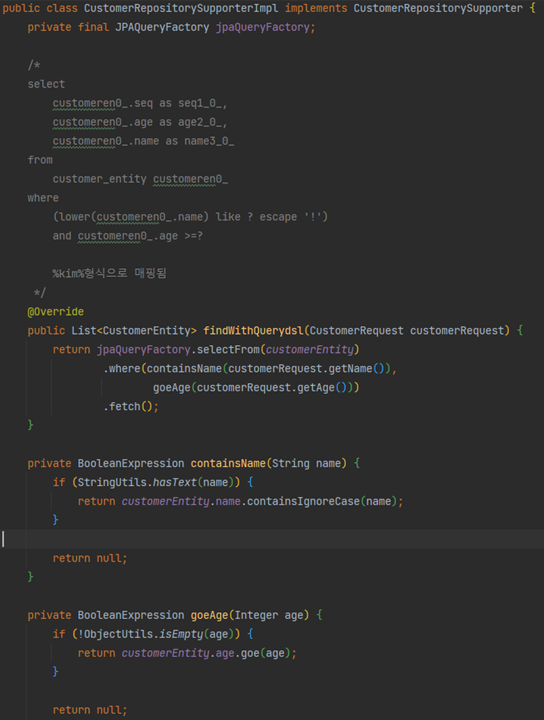The width and height of the screenshot is (544, 720).
Task: Click 'return null;' in containsName method
Action: coord(90,558)
